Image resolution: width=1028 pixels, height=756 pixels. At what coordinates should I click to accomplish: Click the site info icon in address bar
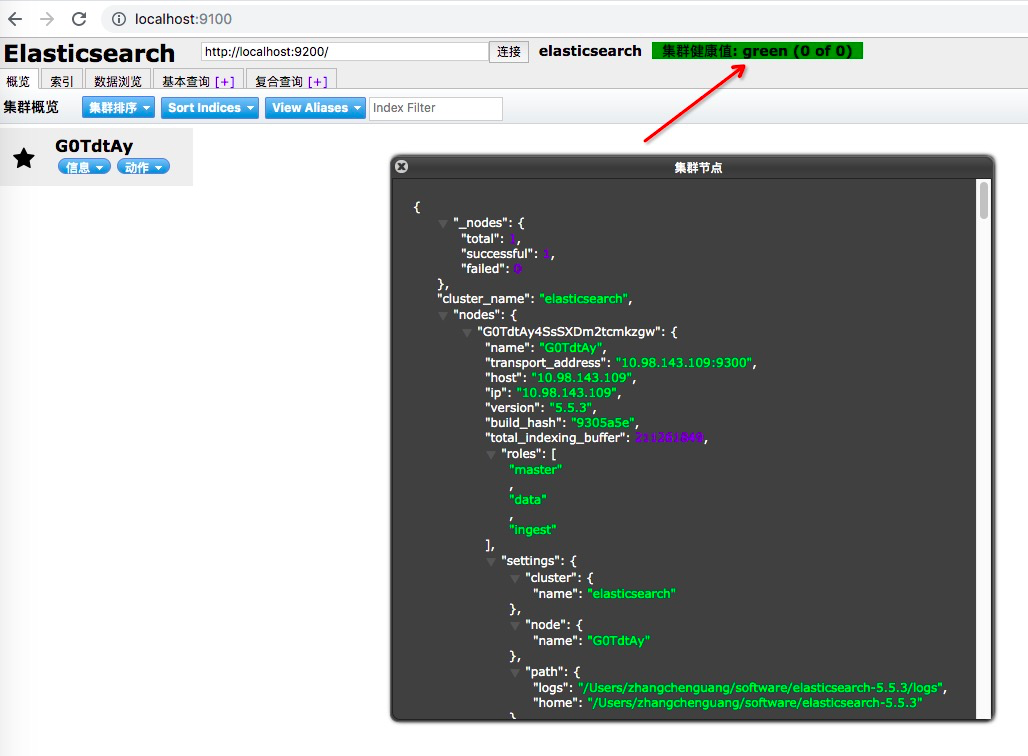(x=119, y=18)
